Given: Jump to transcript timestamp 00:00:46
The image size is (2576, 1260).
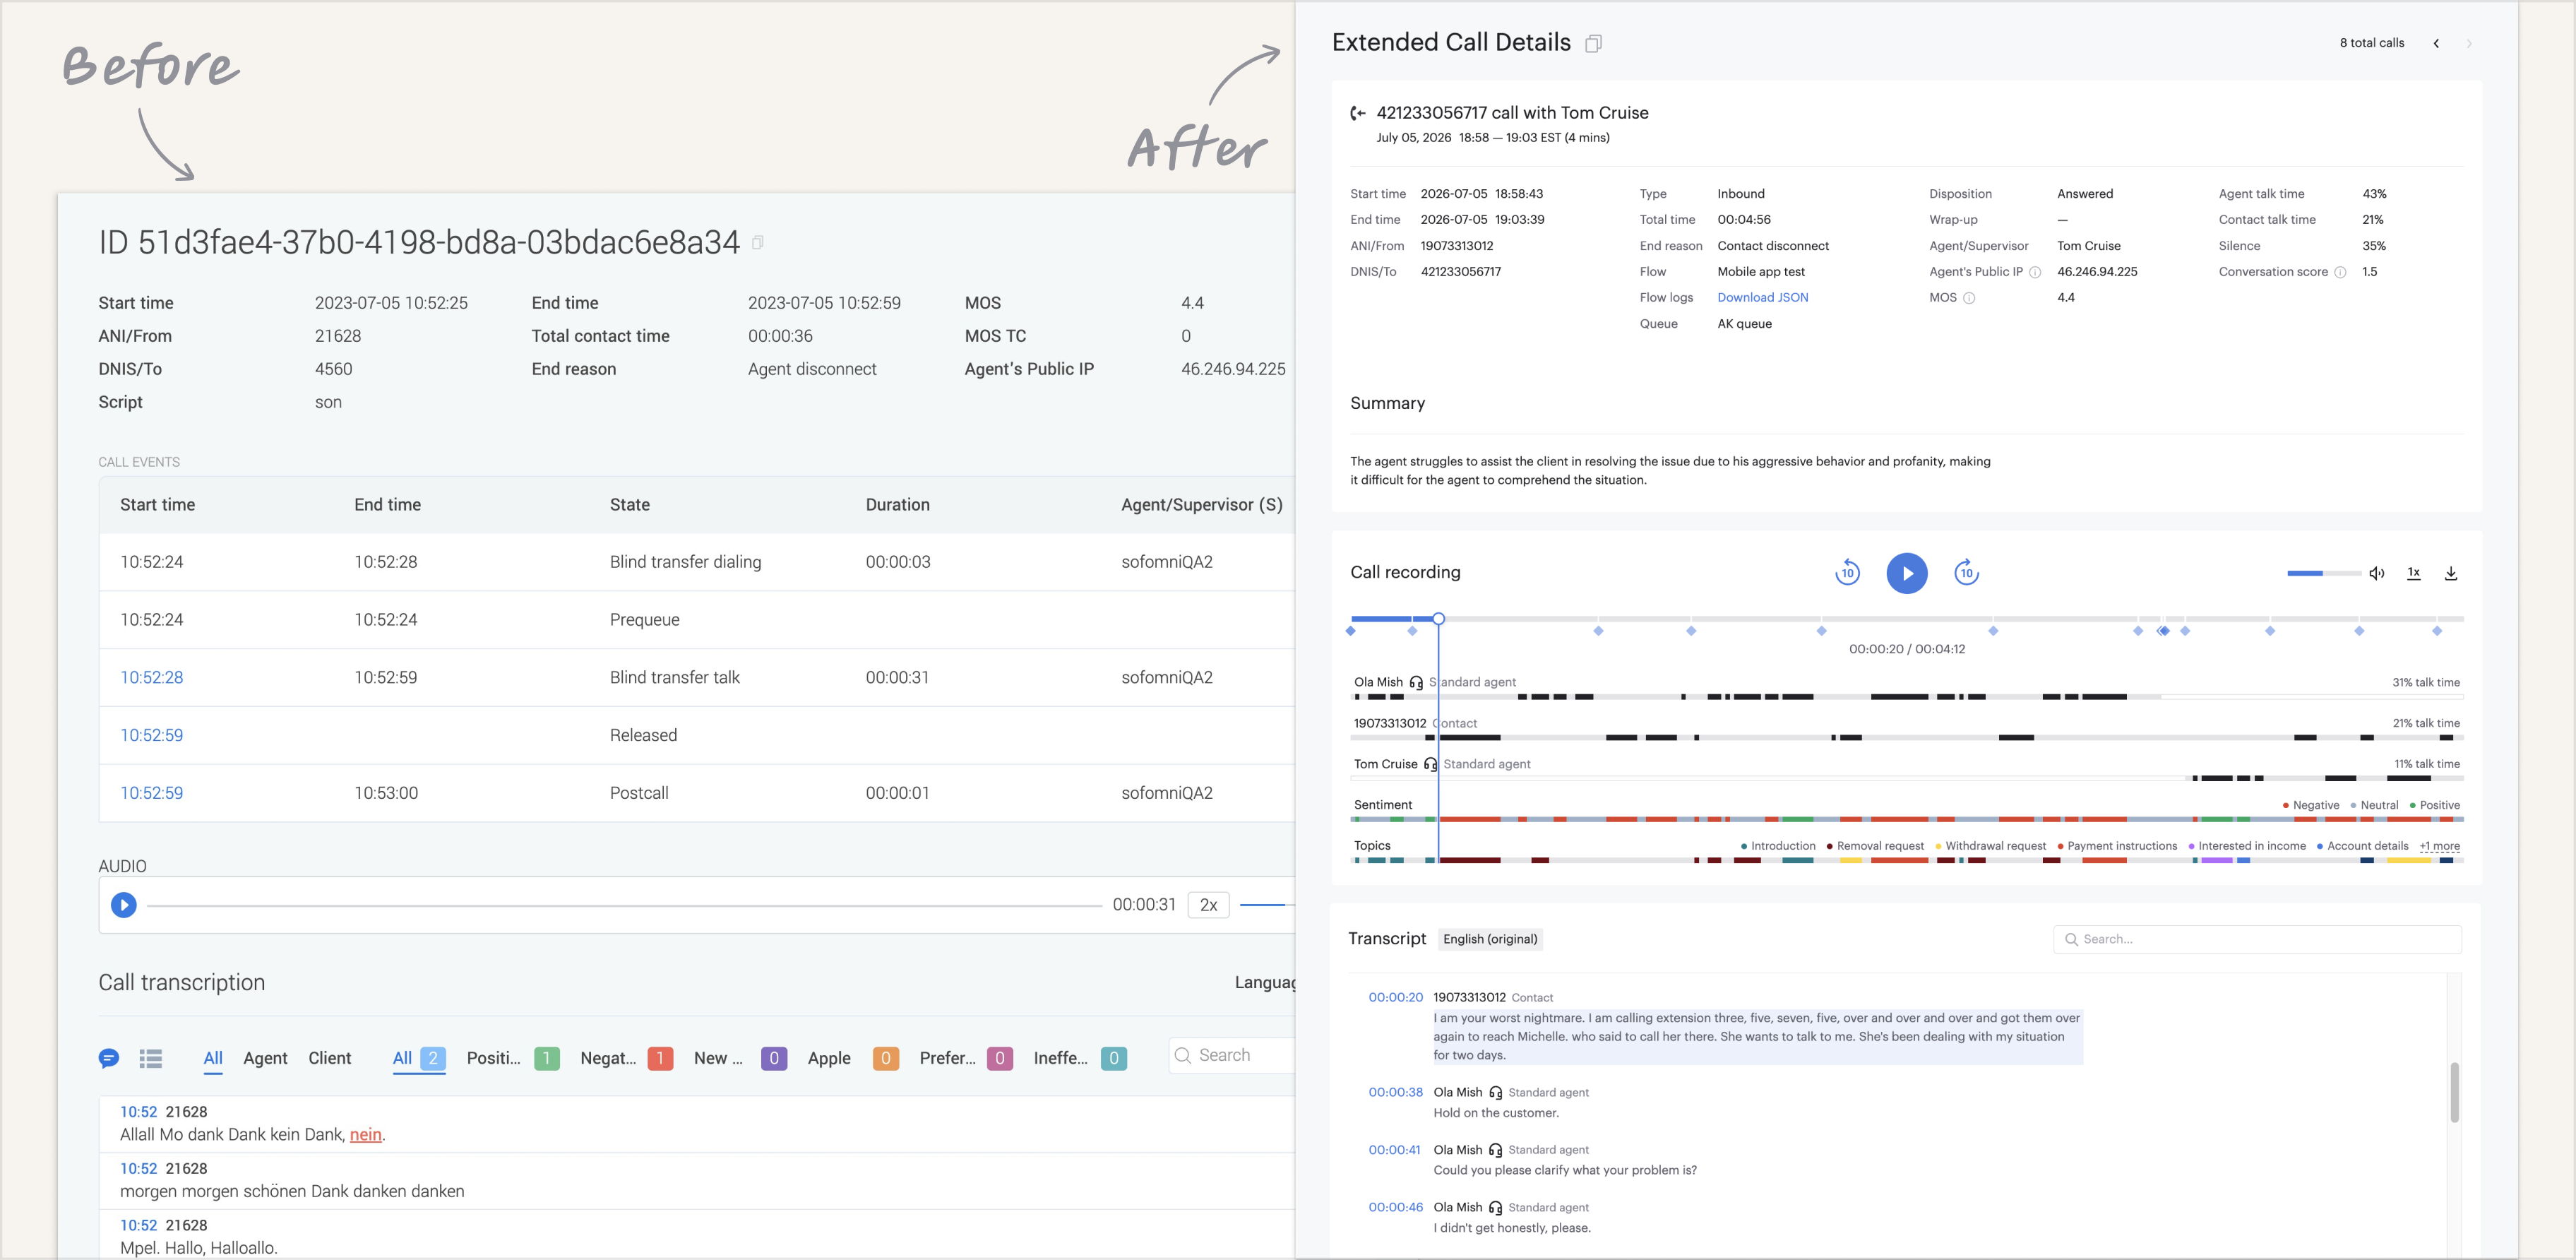Looking at the screenshot, I should pos(1395,1207).
